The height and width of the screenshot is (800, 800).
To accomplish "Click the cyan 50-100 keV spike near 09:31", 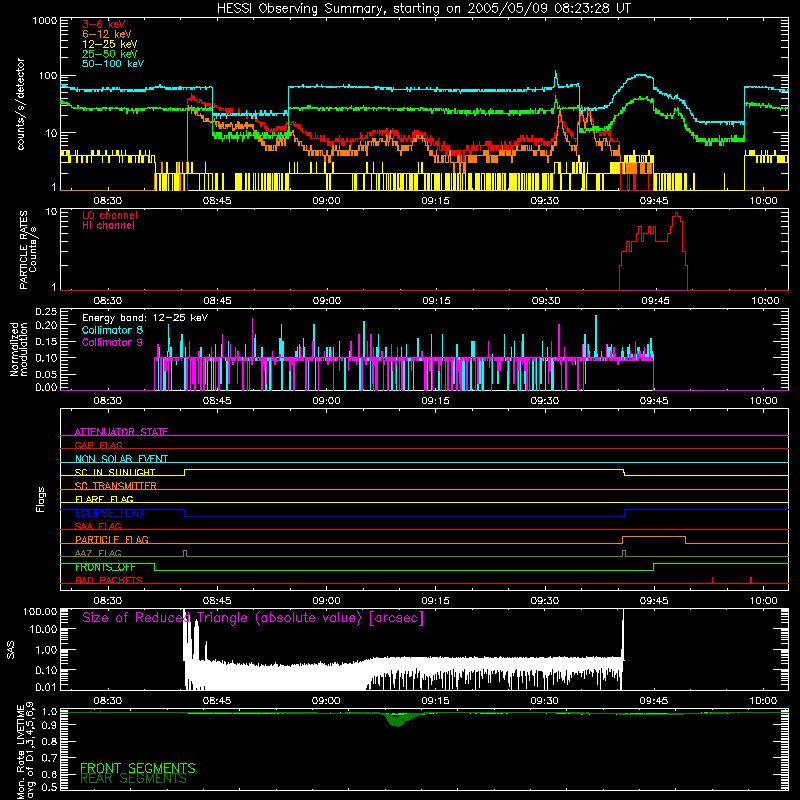I will pos(556,78).
